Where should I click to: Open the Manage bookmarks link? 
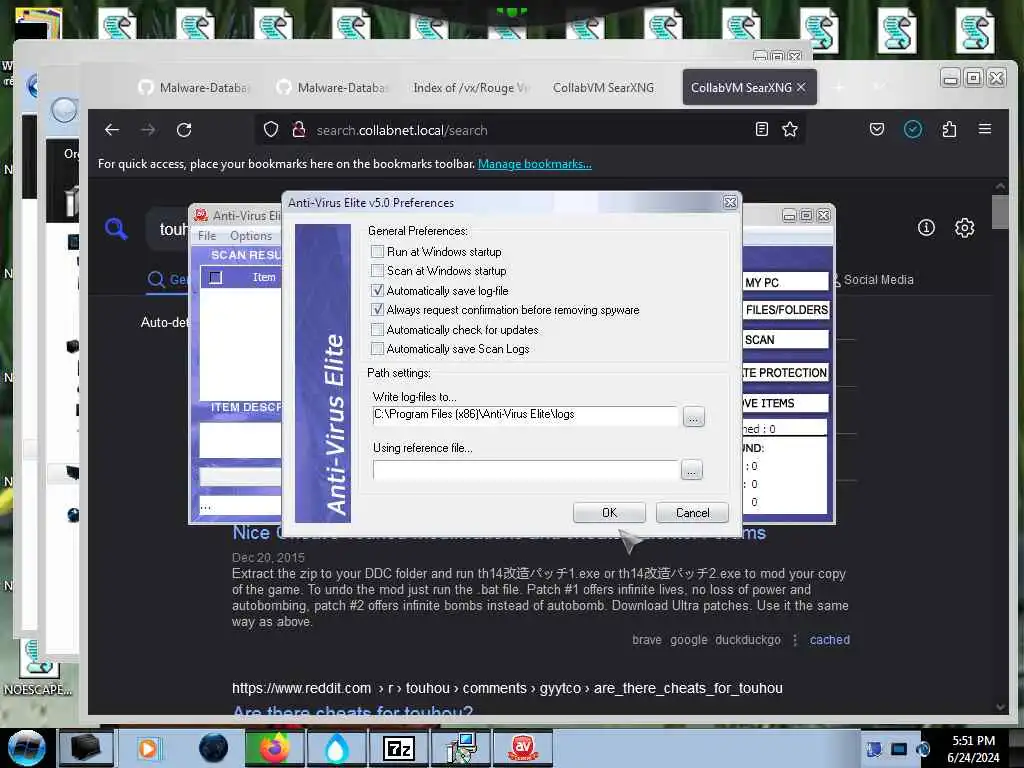pos(534,164)
